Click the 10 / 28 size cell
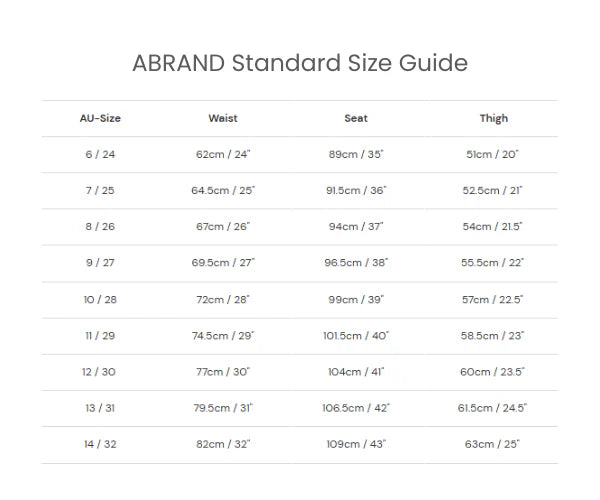The height and width of the screenshot is (500, 600). click(x=100, y=300)
